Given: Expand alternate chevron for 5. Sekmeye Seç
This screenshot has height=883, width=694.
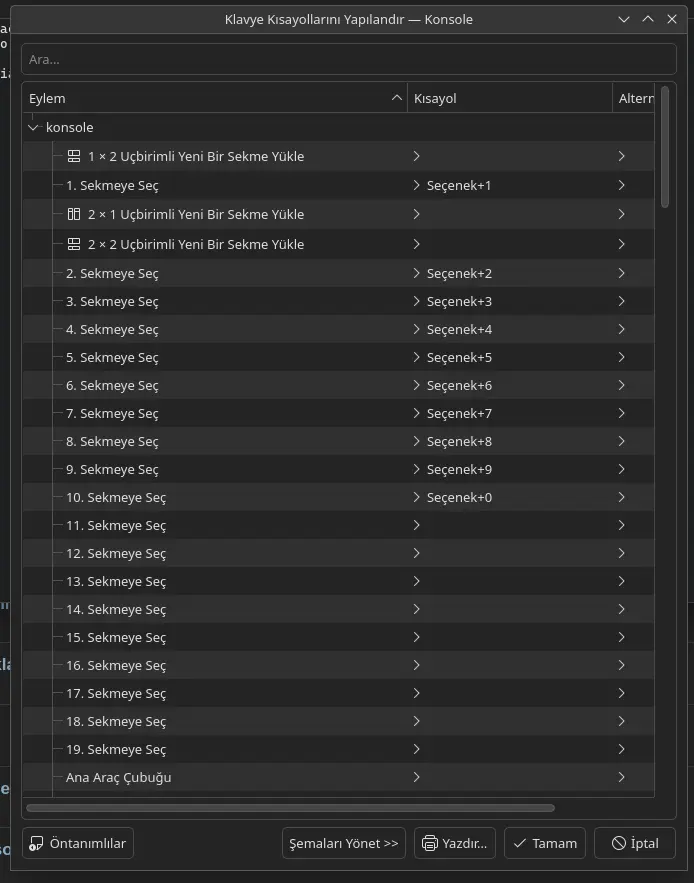Looking at the screenshot, I should tap(621, 357).
